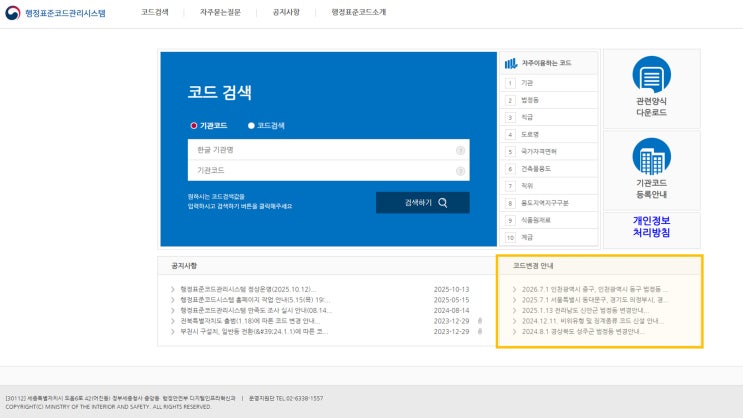Image resolution: width=743 pixels, height=418 pixels.
Task: Click the 자주이용하는 코드 header text
Action: [546, 63]
